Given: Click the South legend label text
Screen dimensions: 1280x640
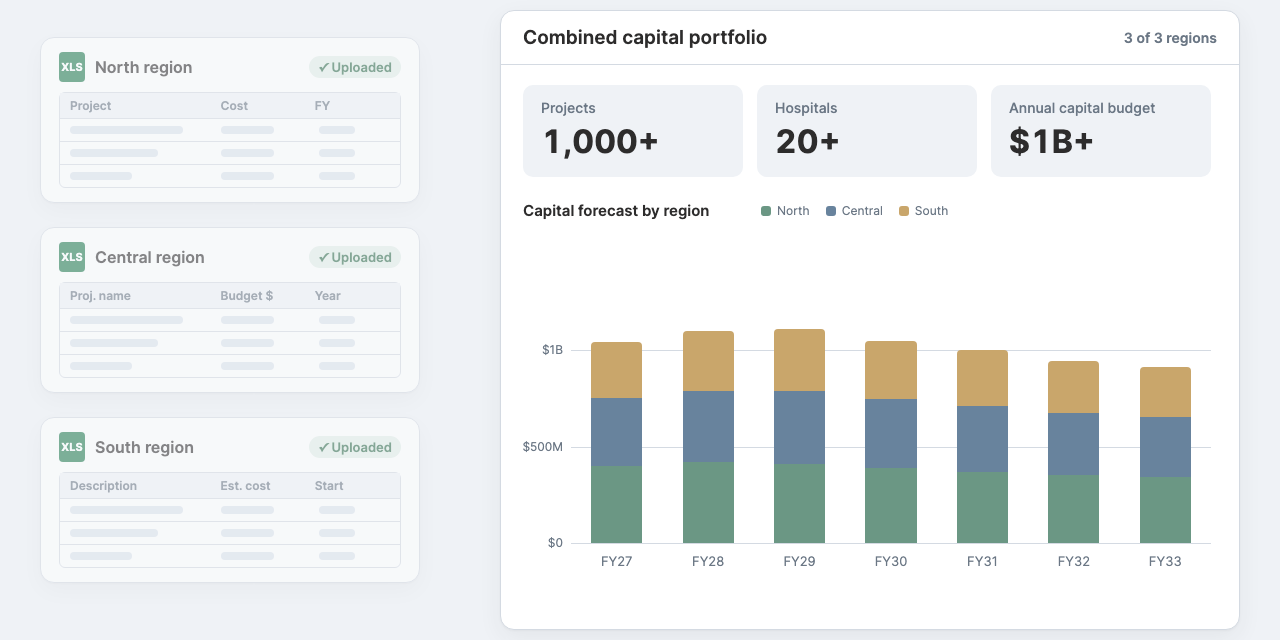Looking at the screenshot, I should click(931, 211).
